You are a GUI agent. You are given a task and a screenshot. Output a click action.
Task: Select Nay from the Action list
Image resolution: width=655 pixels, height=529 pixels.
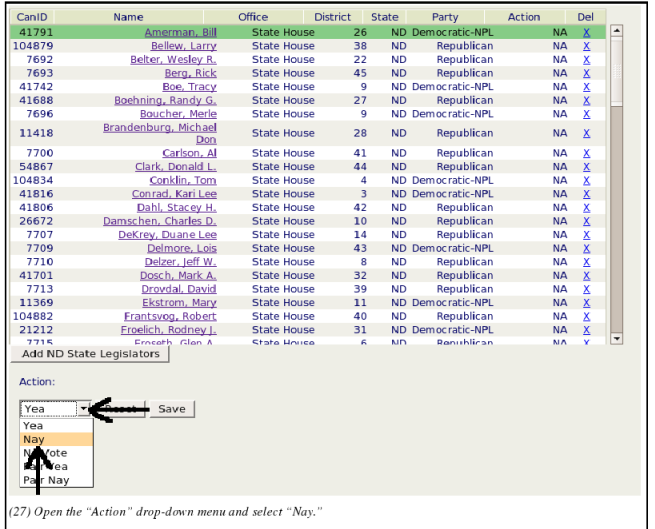pyautogui.click(x=34, y=439)
